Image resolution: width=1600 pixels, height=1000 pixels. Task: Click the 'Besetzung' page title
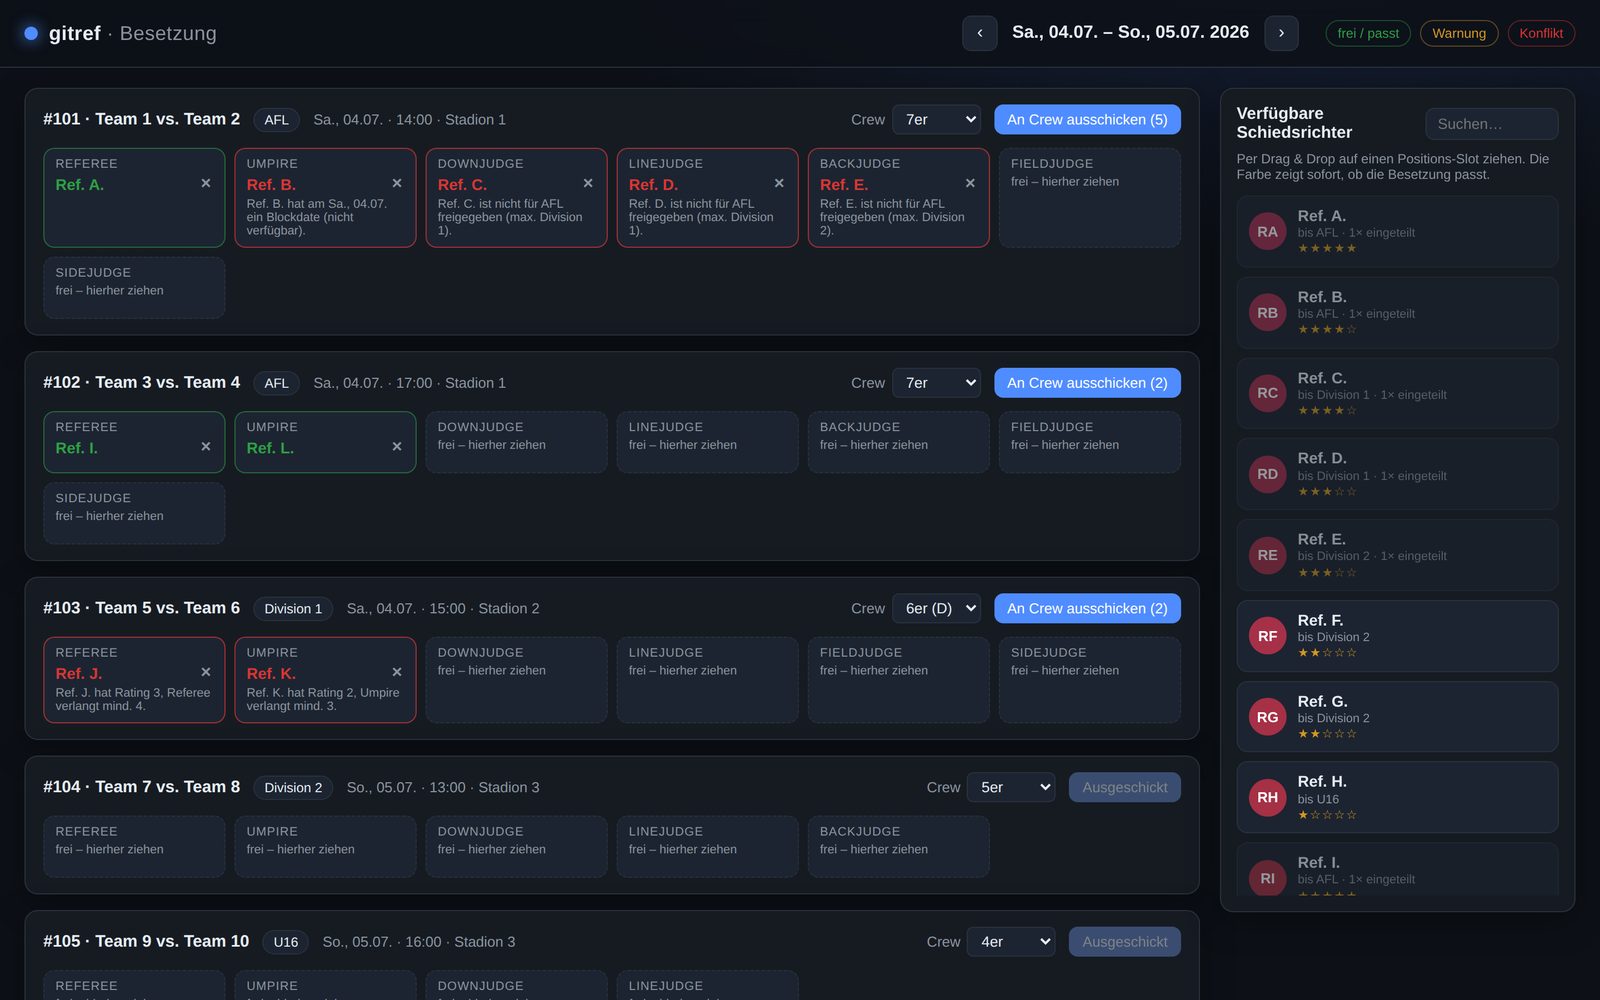point(168,33)
